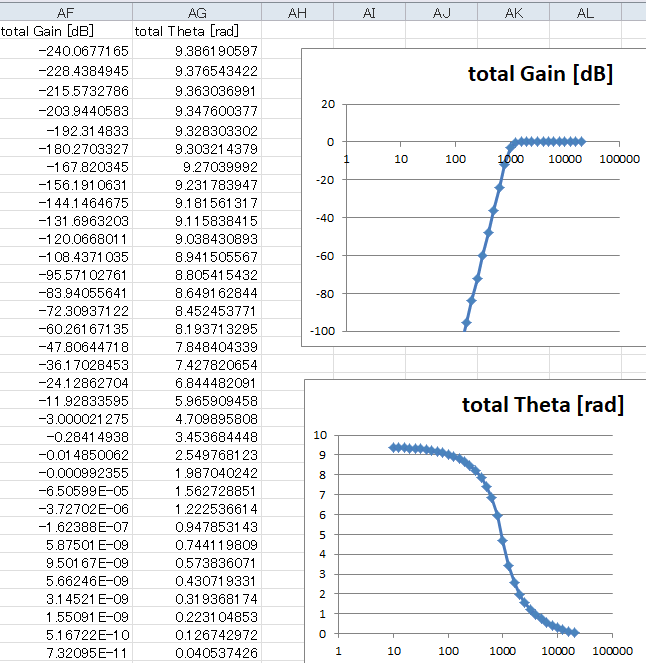
Task: Select the 'total Gain [dB]' header cell
Action: tap(66, 31)
